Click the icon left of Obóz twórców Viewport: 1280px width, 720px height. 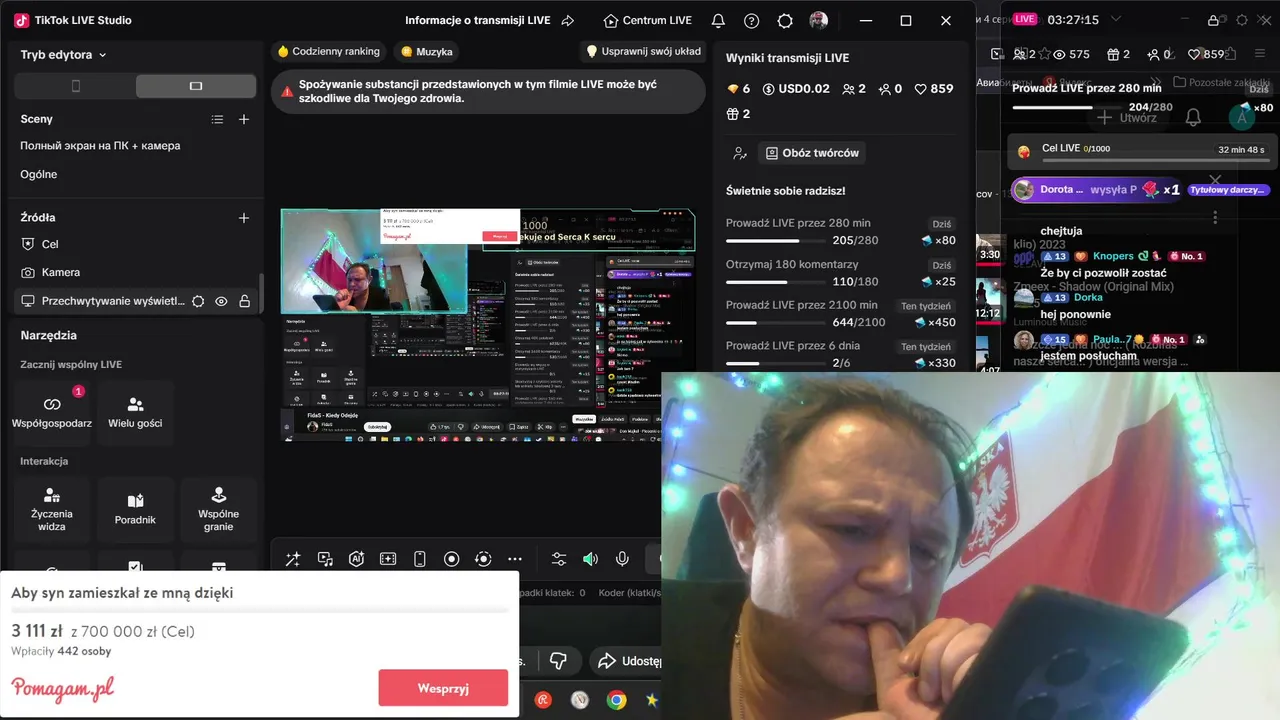pyautogui.click(x=740, y=153)
